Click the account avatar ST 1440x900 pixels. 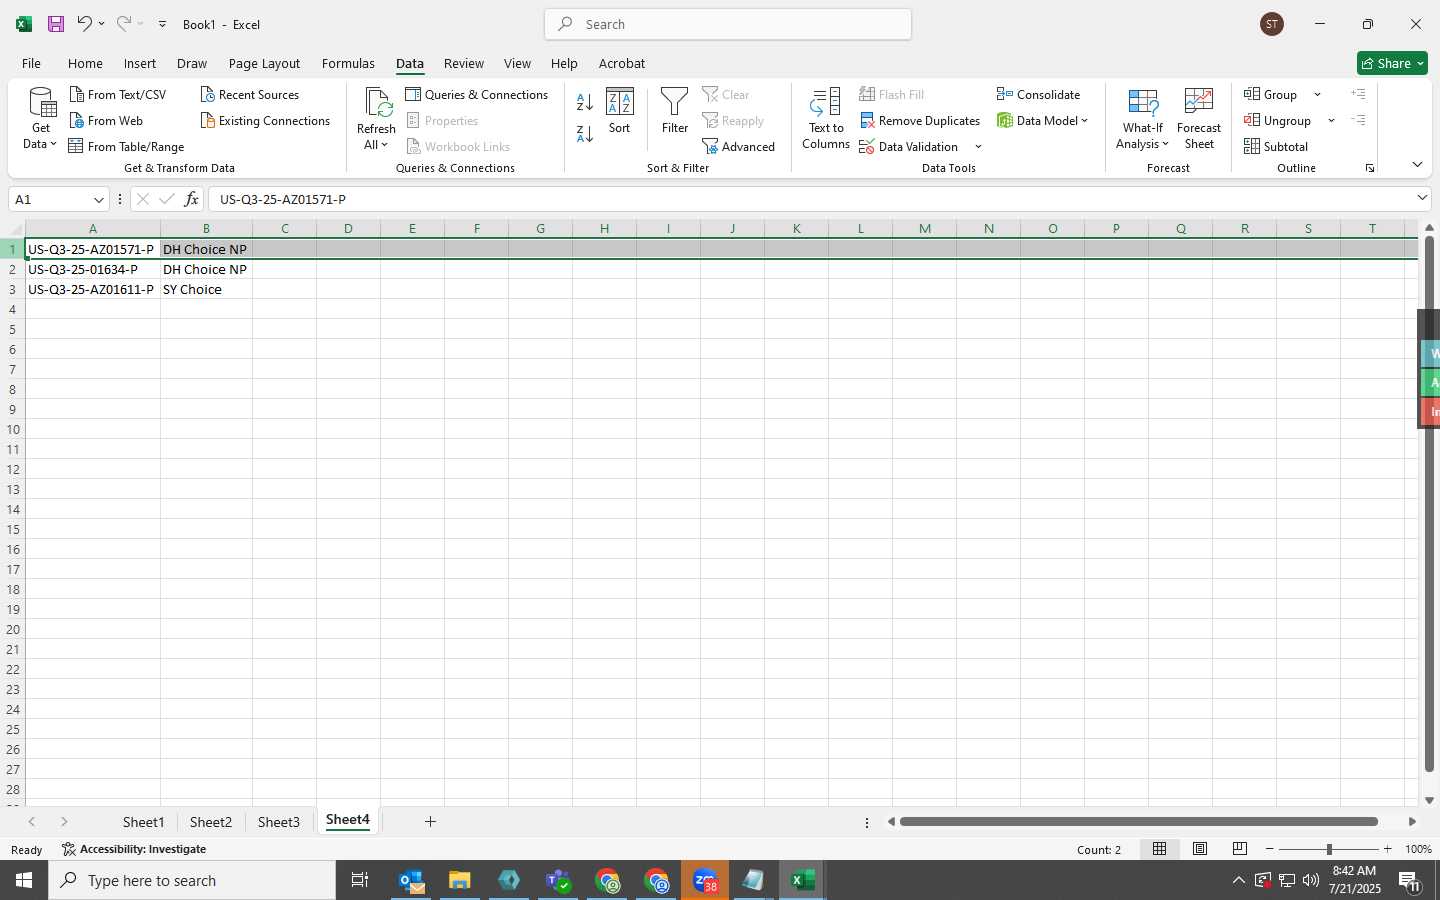(1272, 24)
